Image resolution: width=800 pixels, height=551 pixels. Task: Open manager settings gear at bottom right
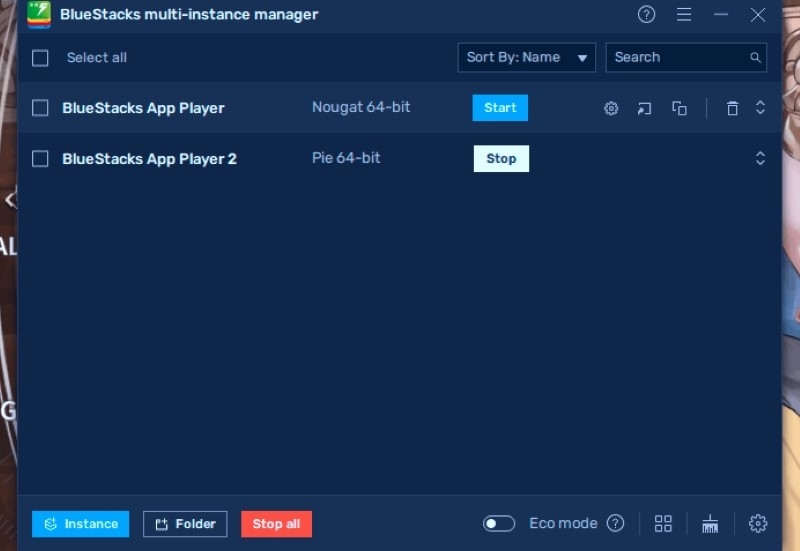pos(758,523)
